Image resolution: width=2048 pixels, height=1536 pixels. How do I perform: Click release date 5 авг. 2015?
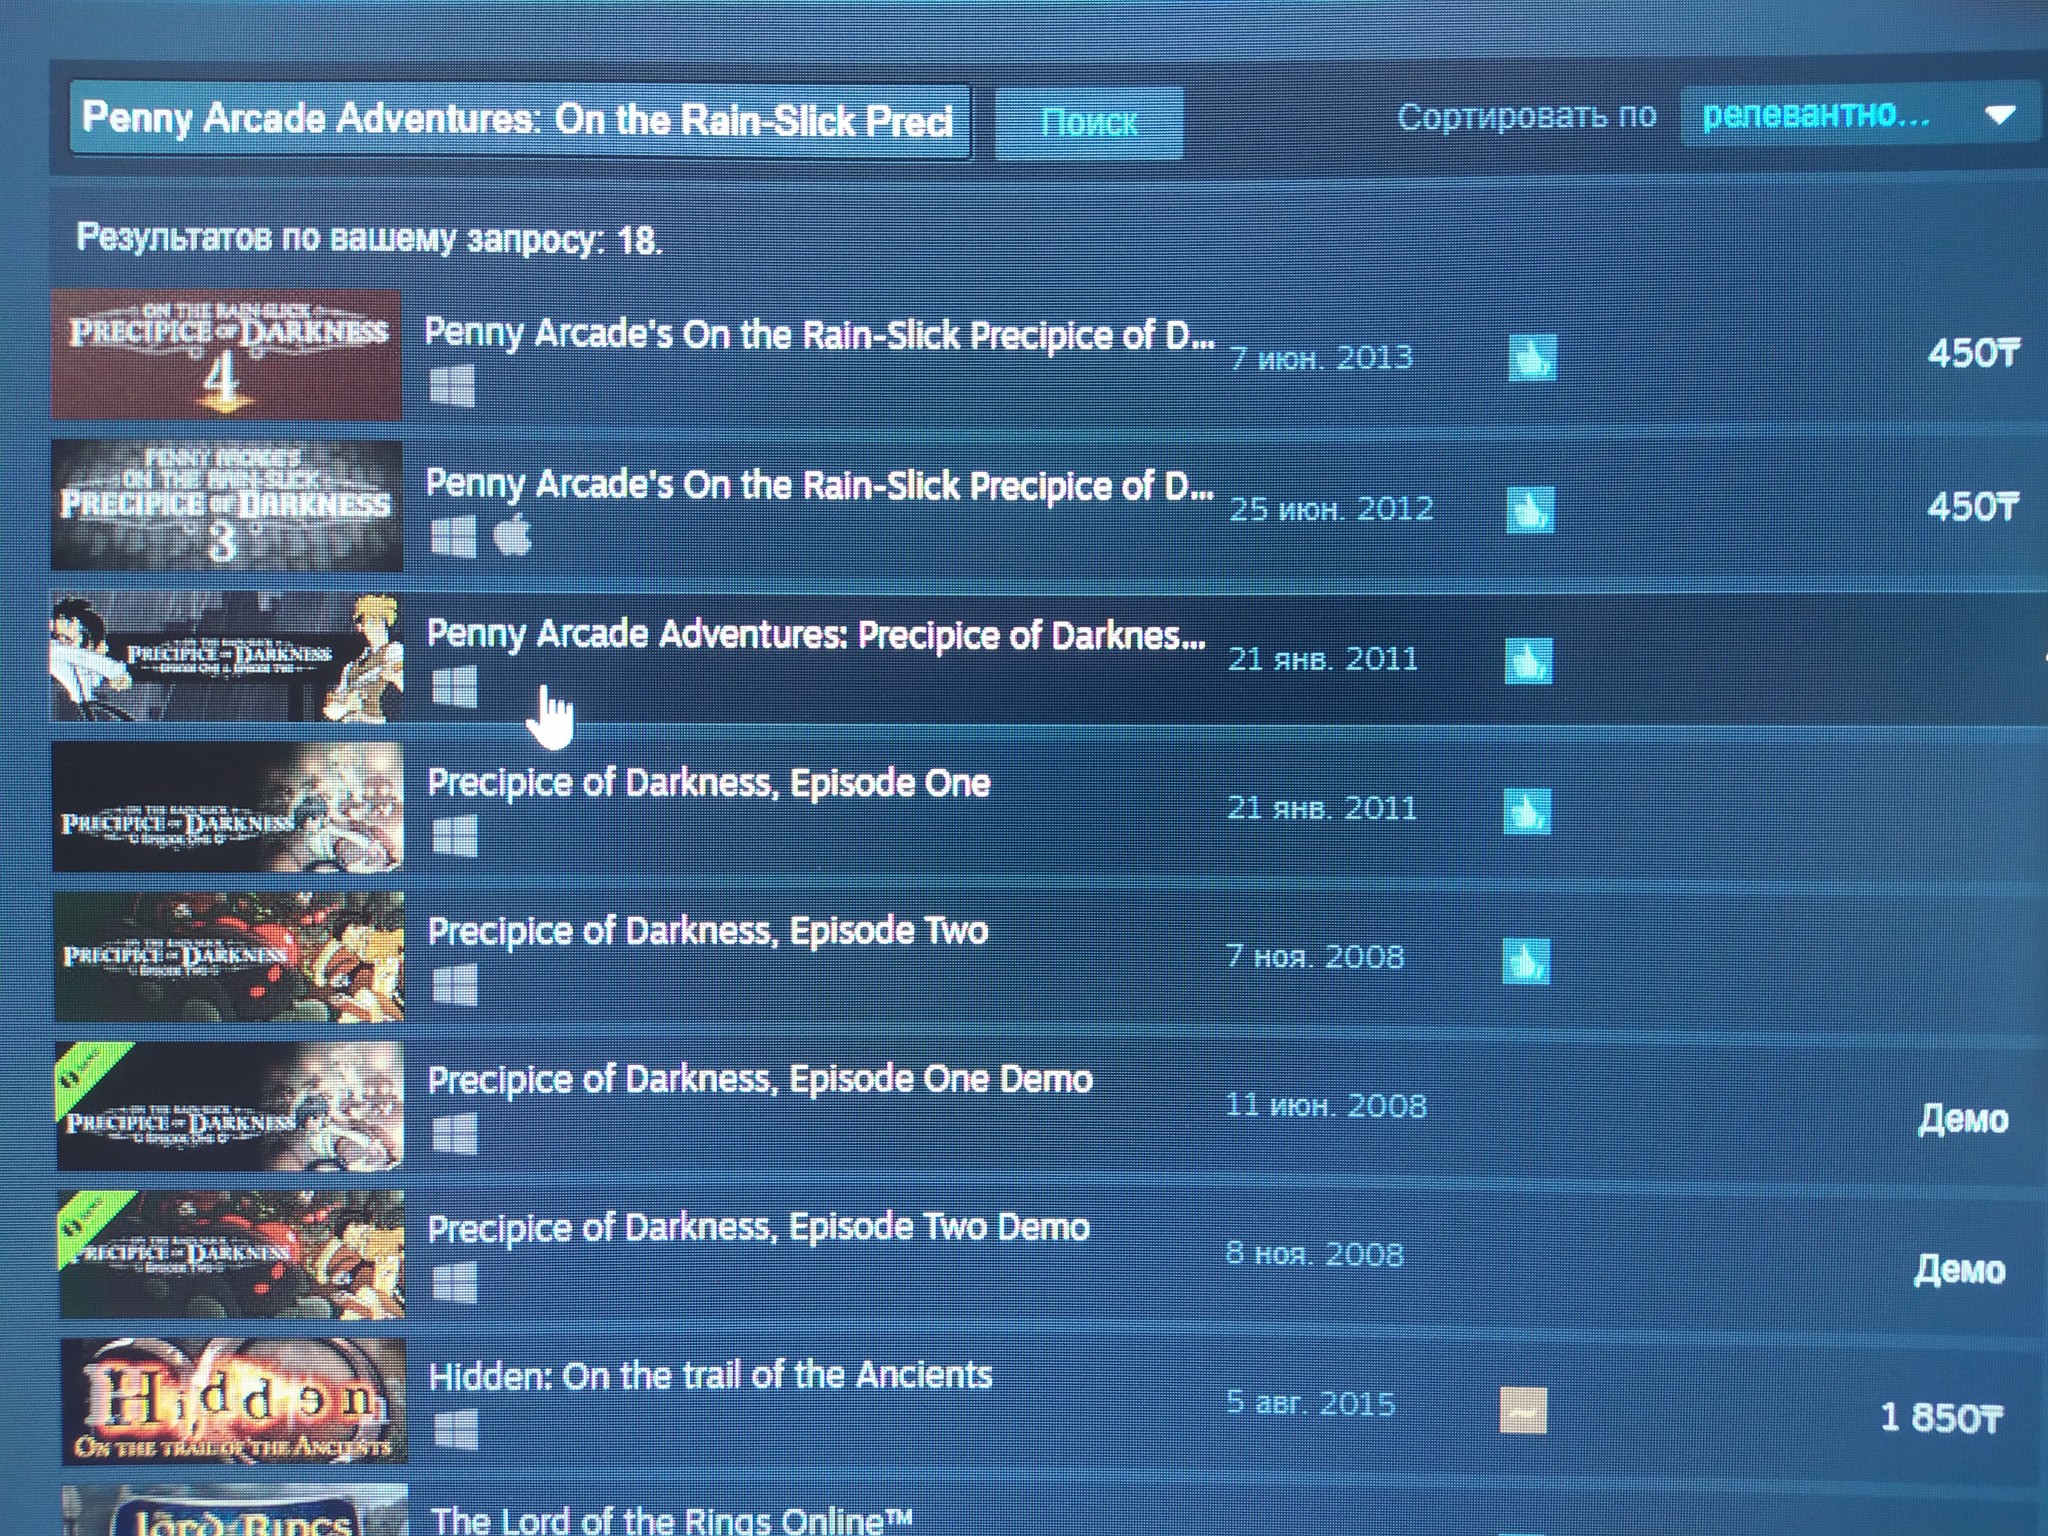(1310, 1403)
